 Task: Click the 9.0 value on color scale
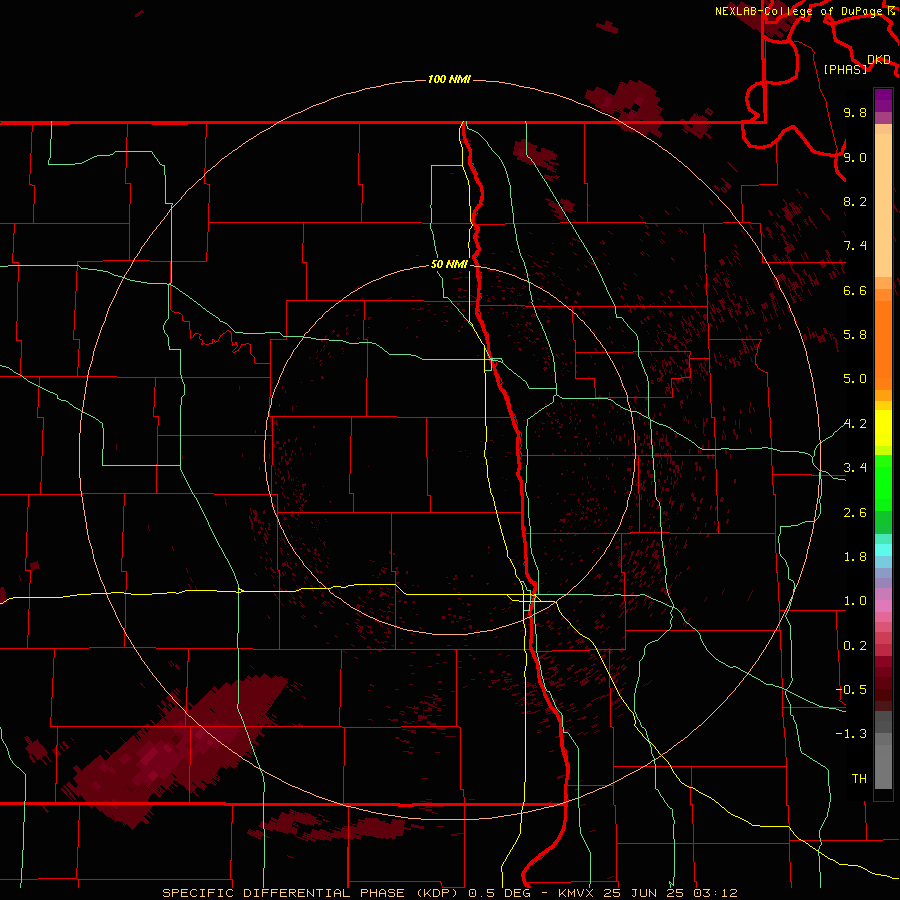tap(855, 157)
